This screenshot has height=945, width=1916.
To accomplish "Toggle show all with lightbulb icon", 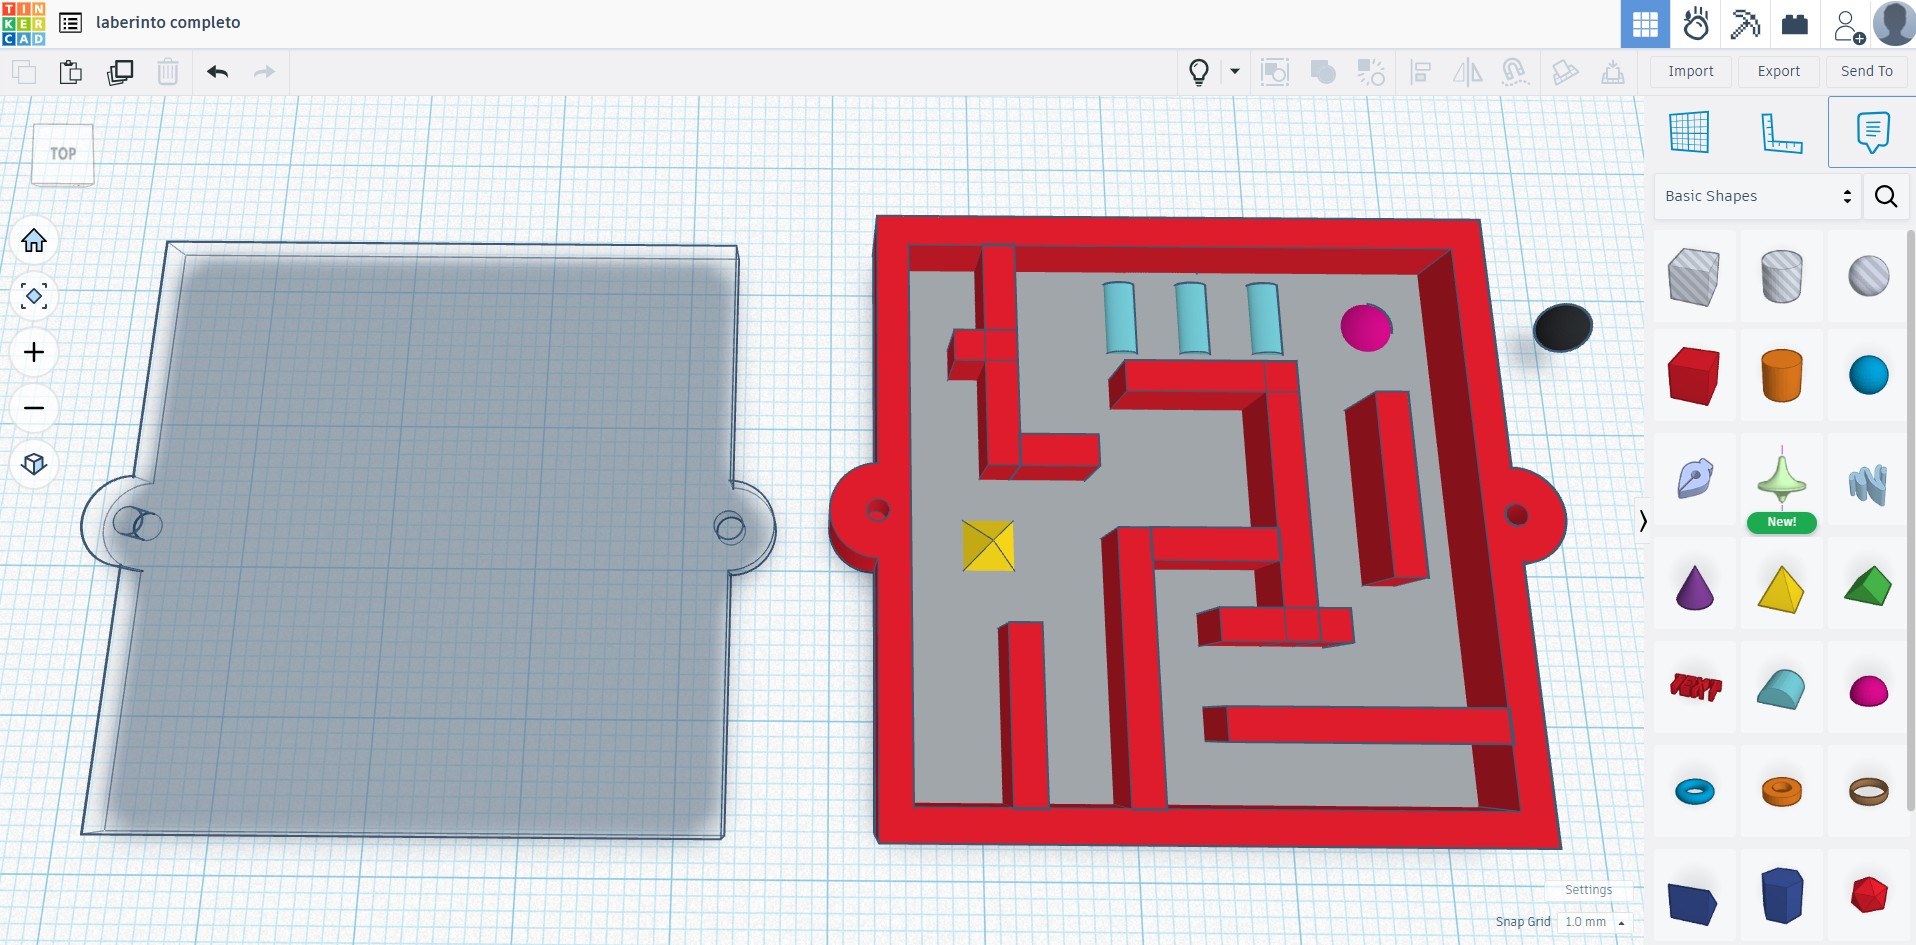I will click(x=1199, y=72).
